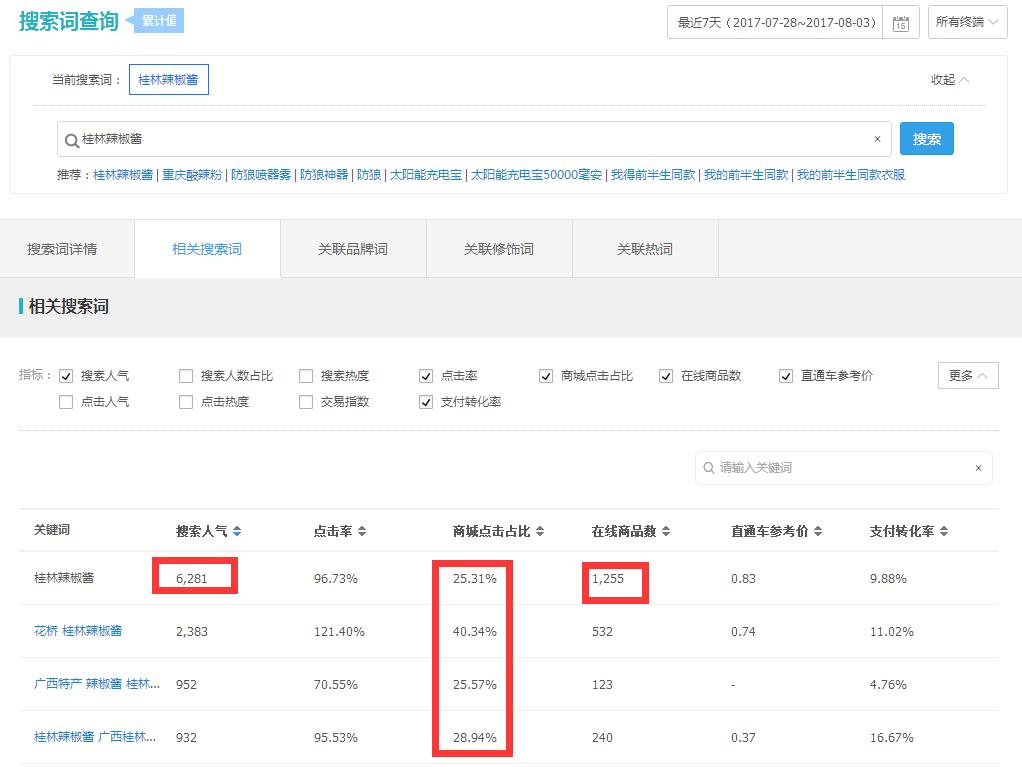Enable the 交易指数 checkbox

coord(305,403)
